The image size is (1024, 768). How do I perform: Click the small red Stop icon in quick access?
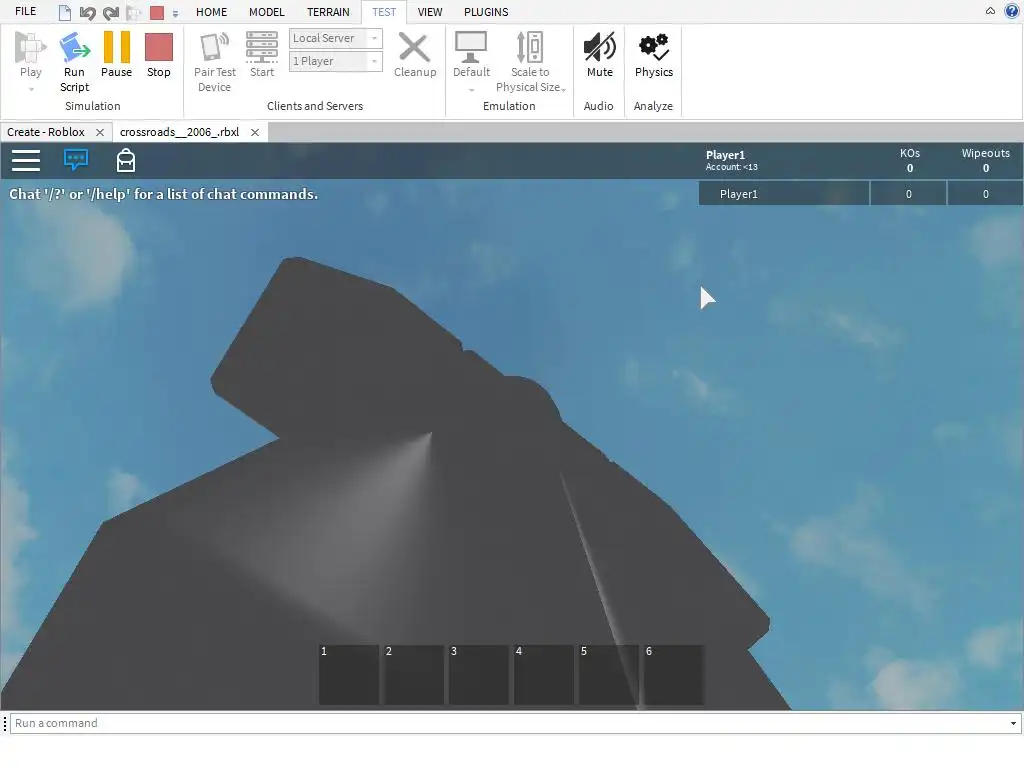(157, 12)
